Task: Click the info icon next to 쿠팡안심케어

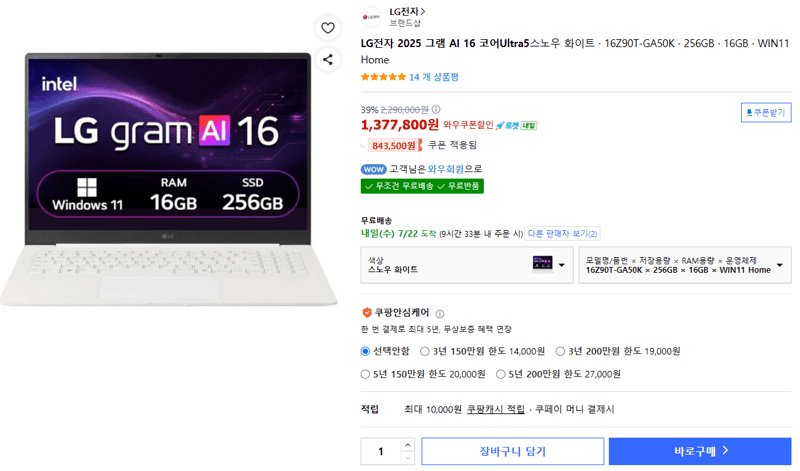Action: click(x=440, y=314)
